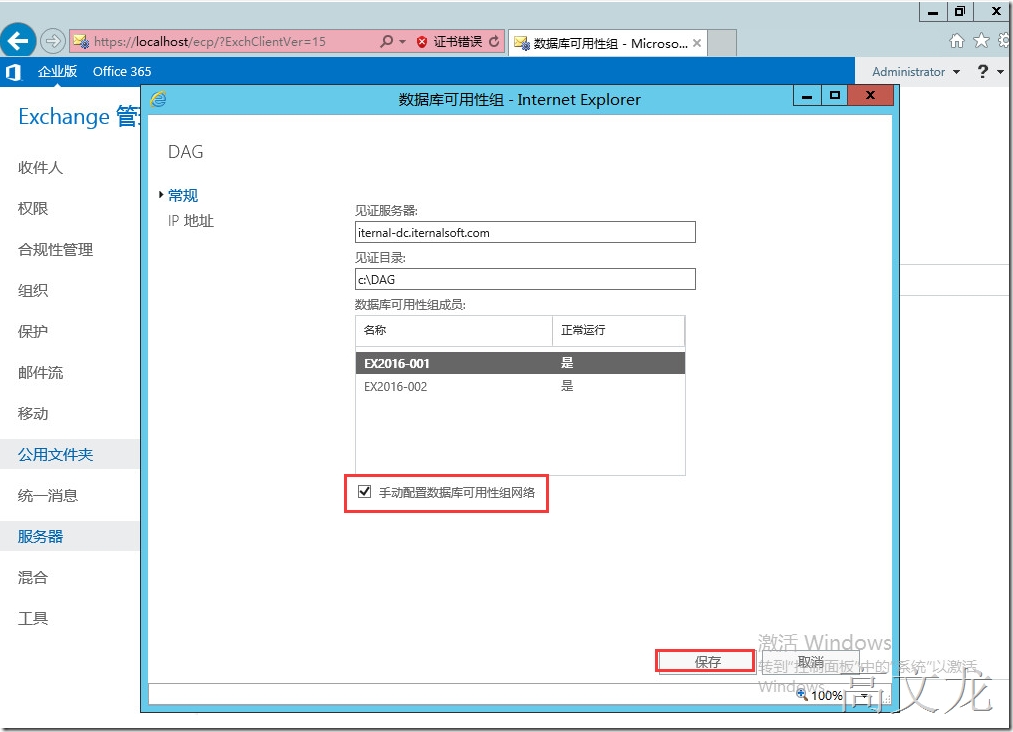Maximize the 数据库可用性组 dialog window
Viewport: 1013px width, 732px height.
point(834,96)
